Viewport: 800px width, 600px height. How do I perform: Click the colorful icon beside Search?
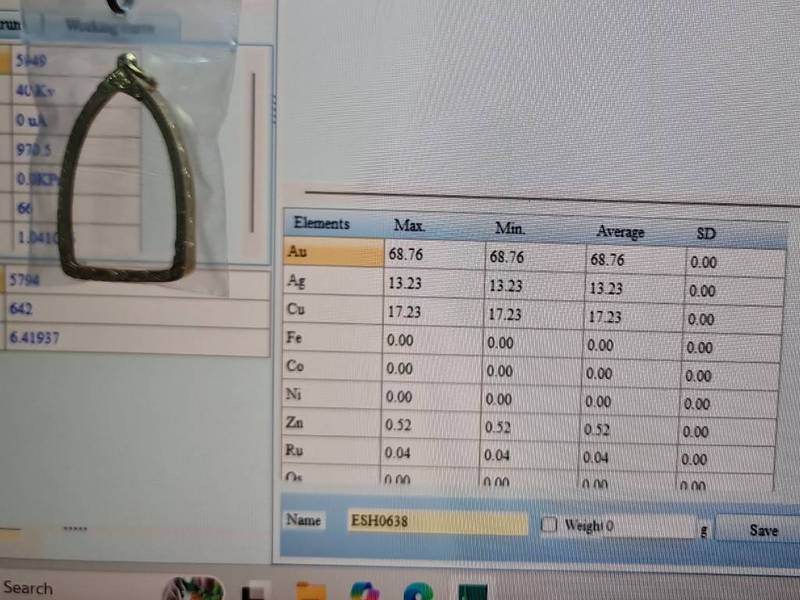[192, 589]
